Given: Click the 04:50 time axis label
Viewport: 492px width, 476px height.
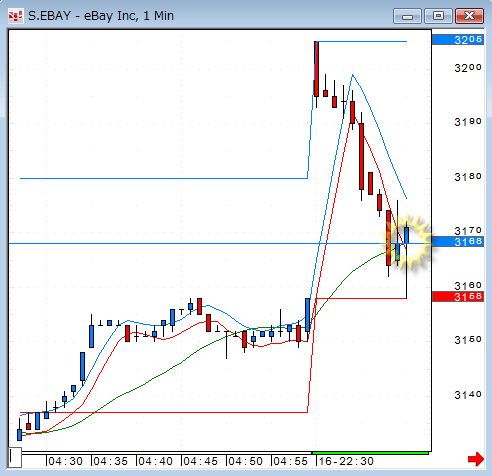Looking at the screenshot, I should tap(245, 461).
